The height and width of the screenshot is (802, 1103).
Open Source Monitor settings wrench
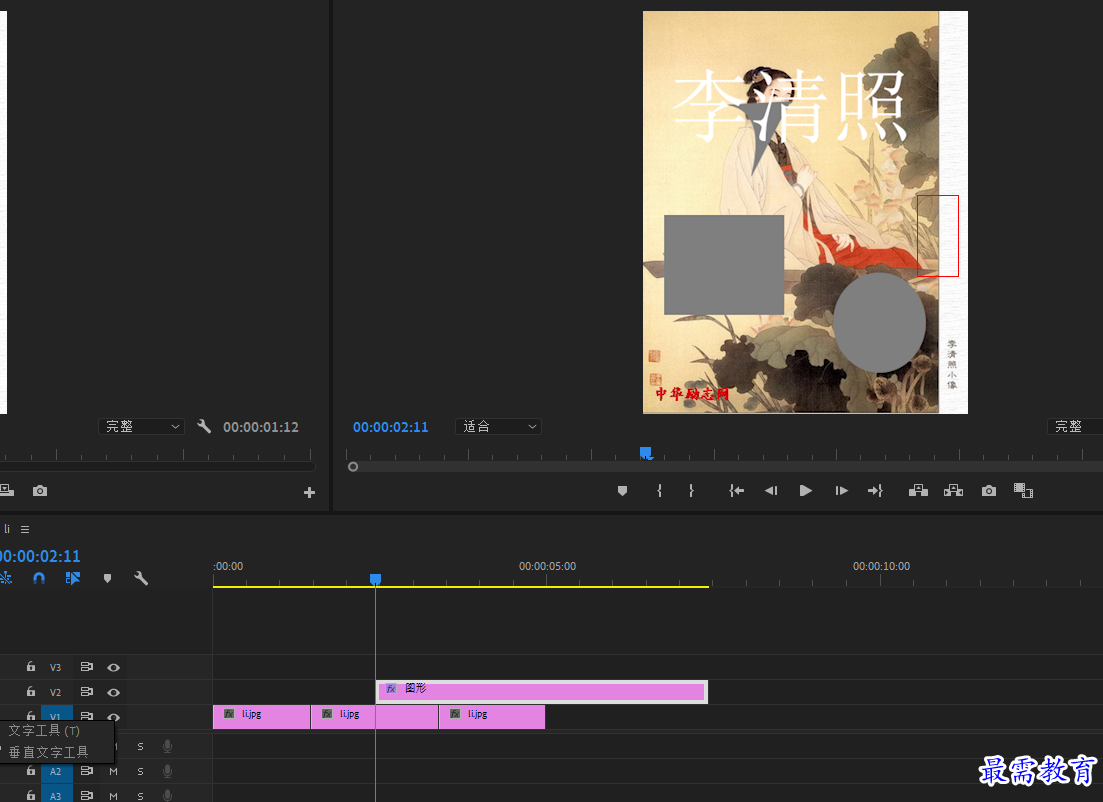204,426
